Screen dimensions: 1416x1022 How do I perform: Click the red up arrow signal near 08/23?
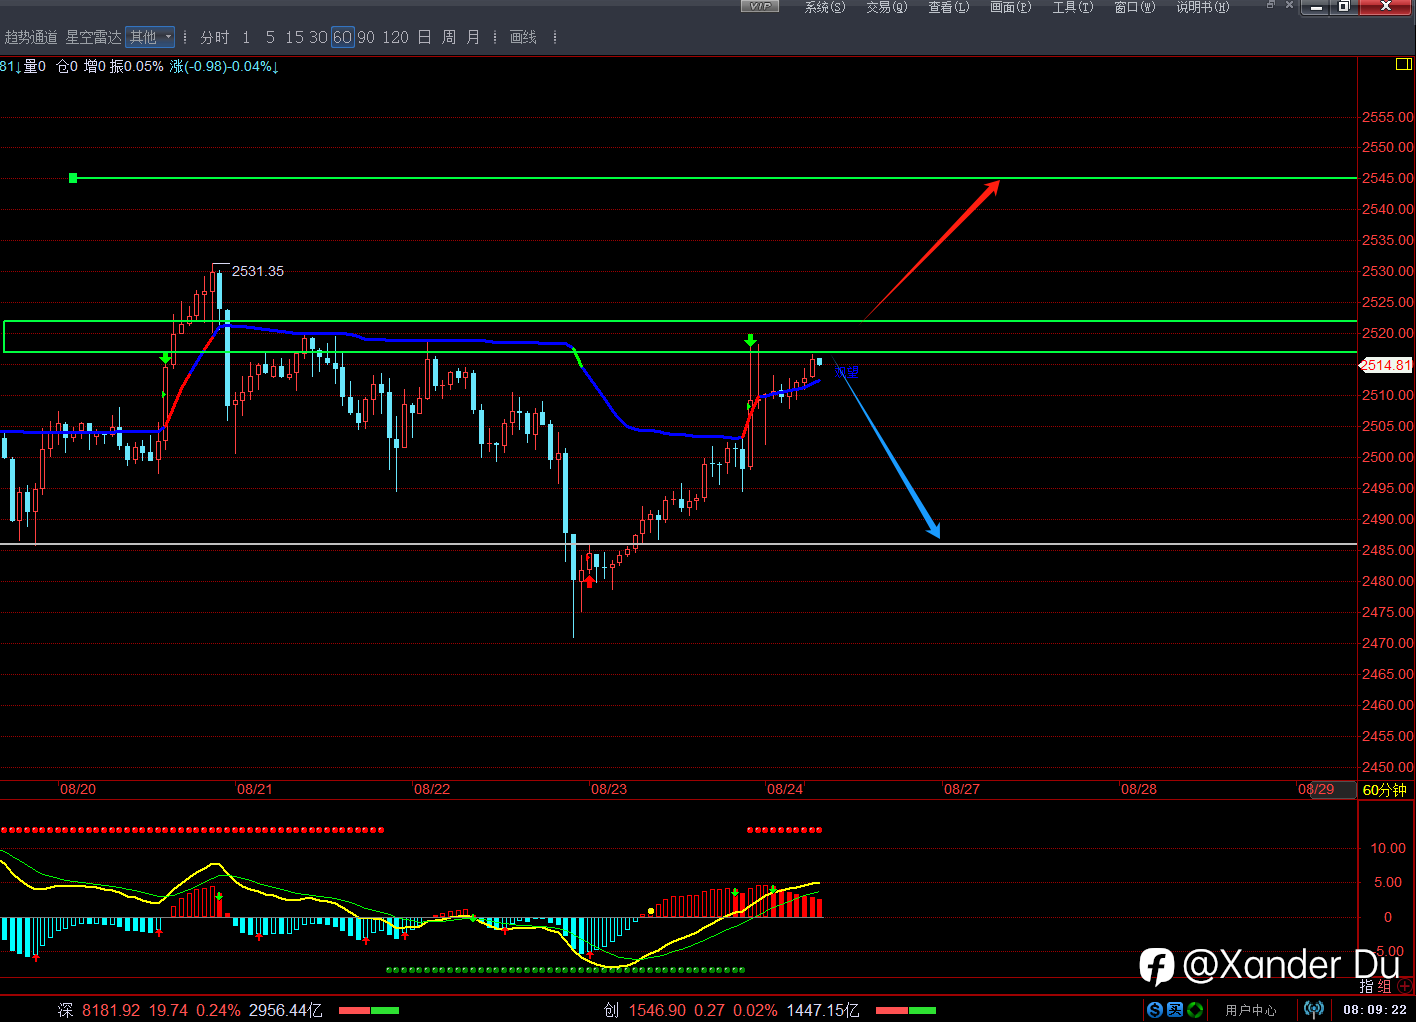click(x=590, y=580)
